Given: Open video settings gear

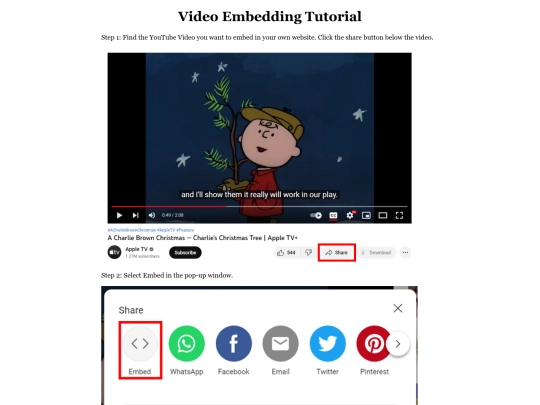Looking at the screenshot, I should click(350, 215).
